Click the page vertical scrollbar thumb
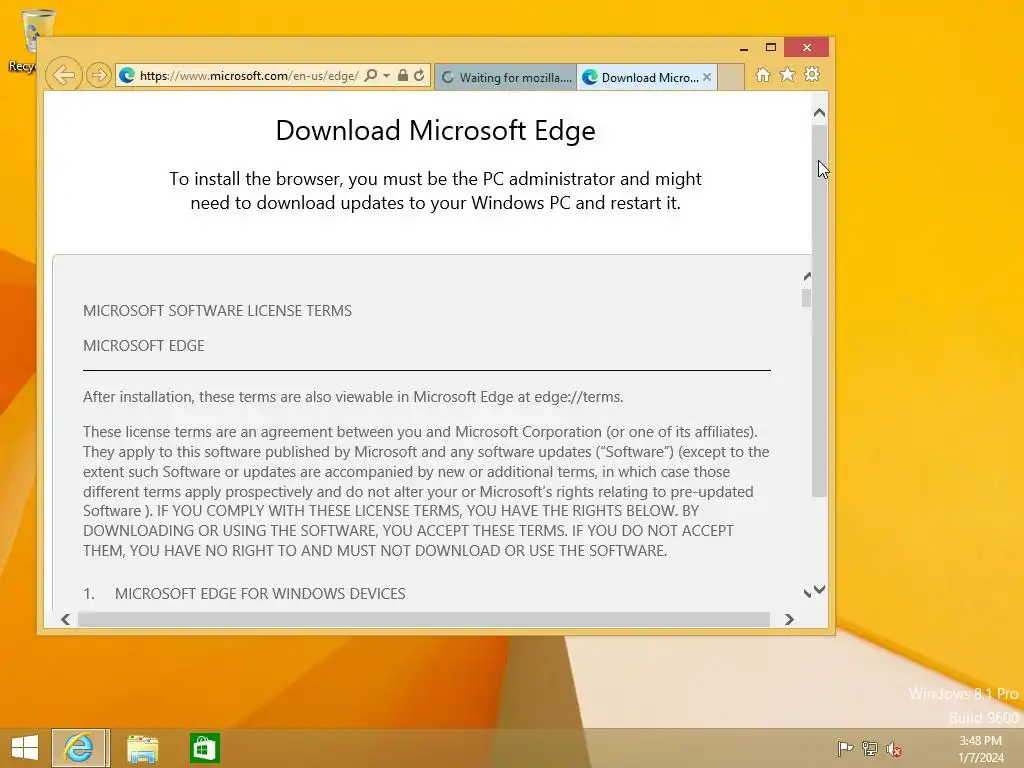This screenshot has height=768, width=1024. click(x=820, y=310)
